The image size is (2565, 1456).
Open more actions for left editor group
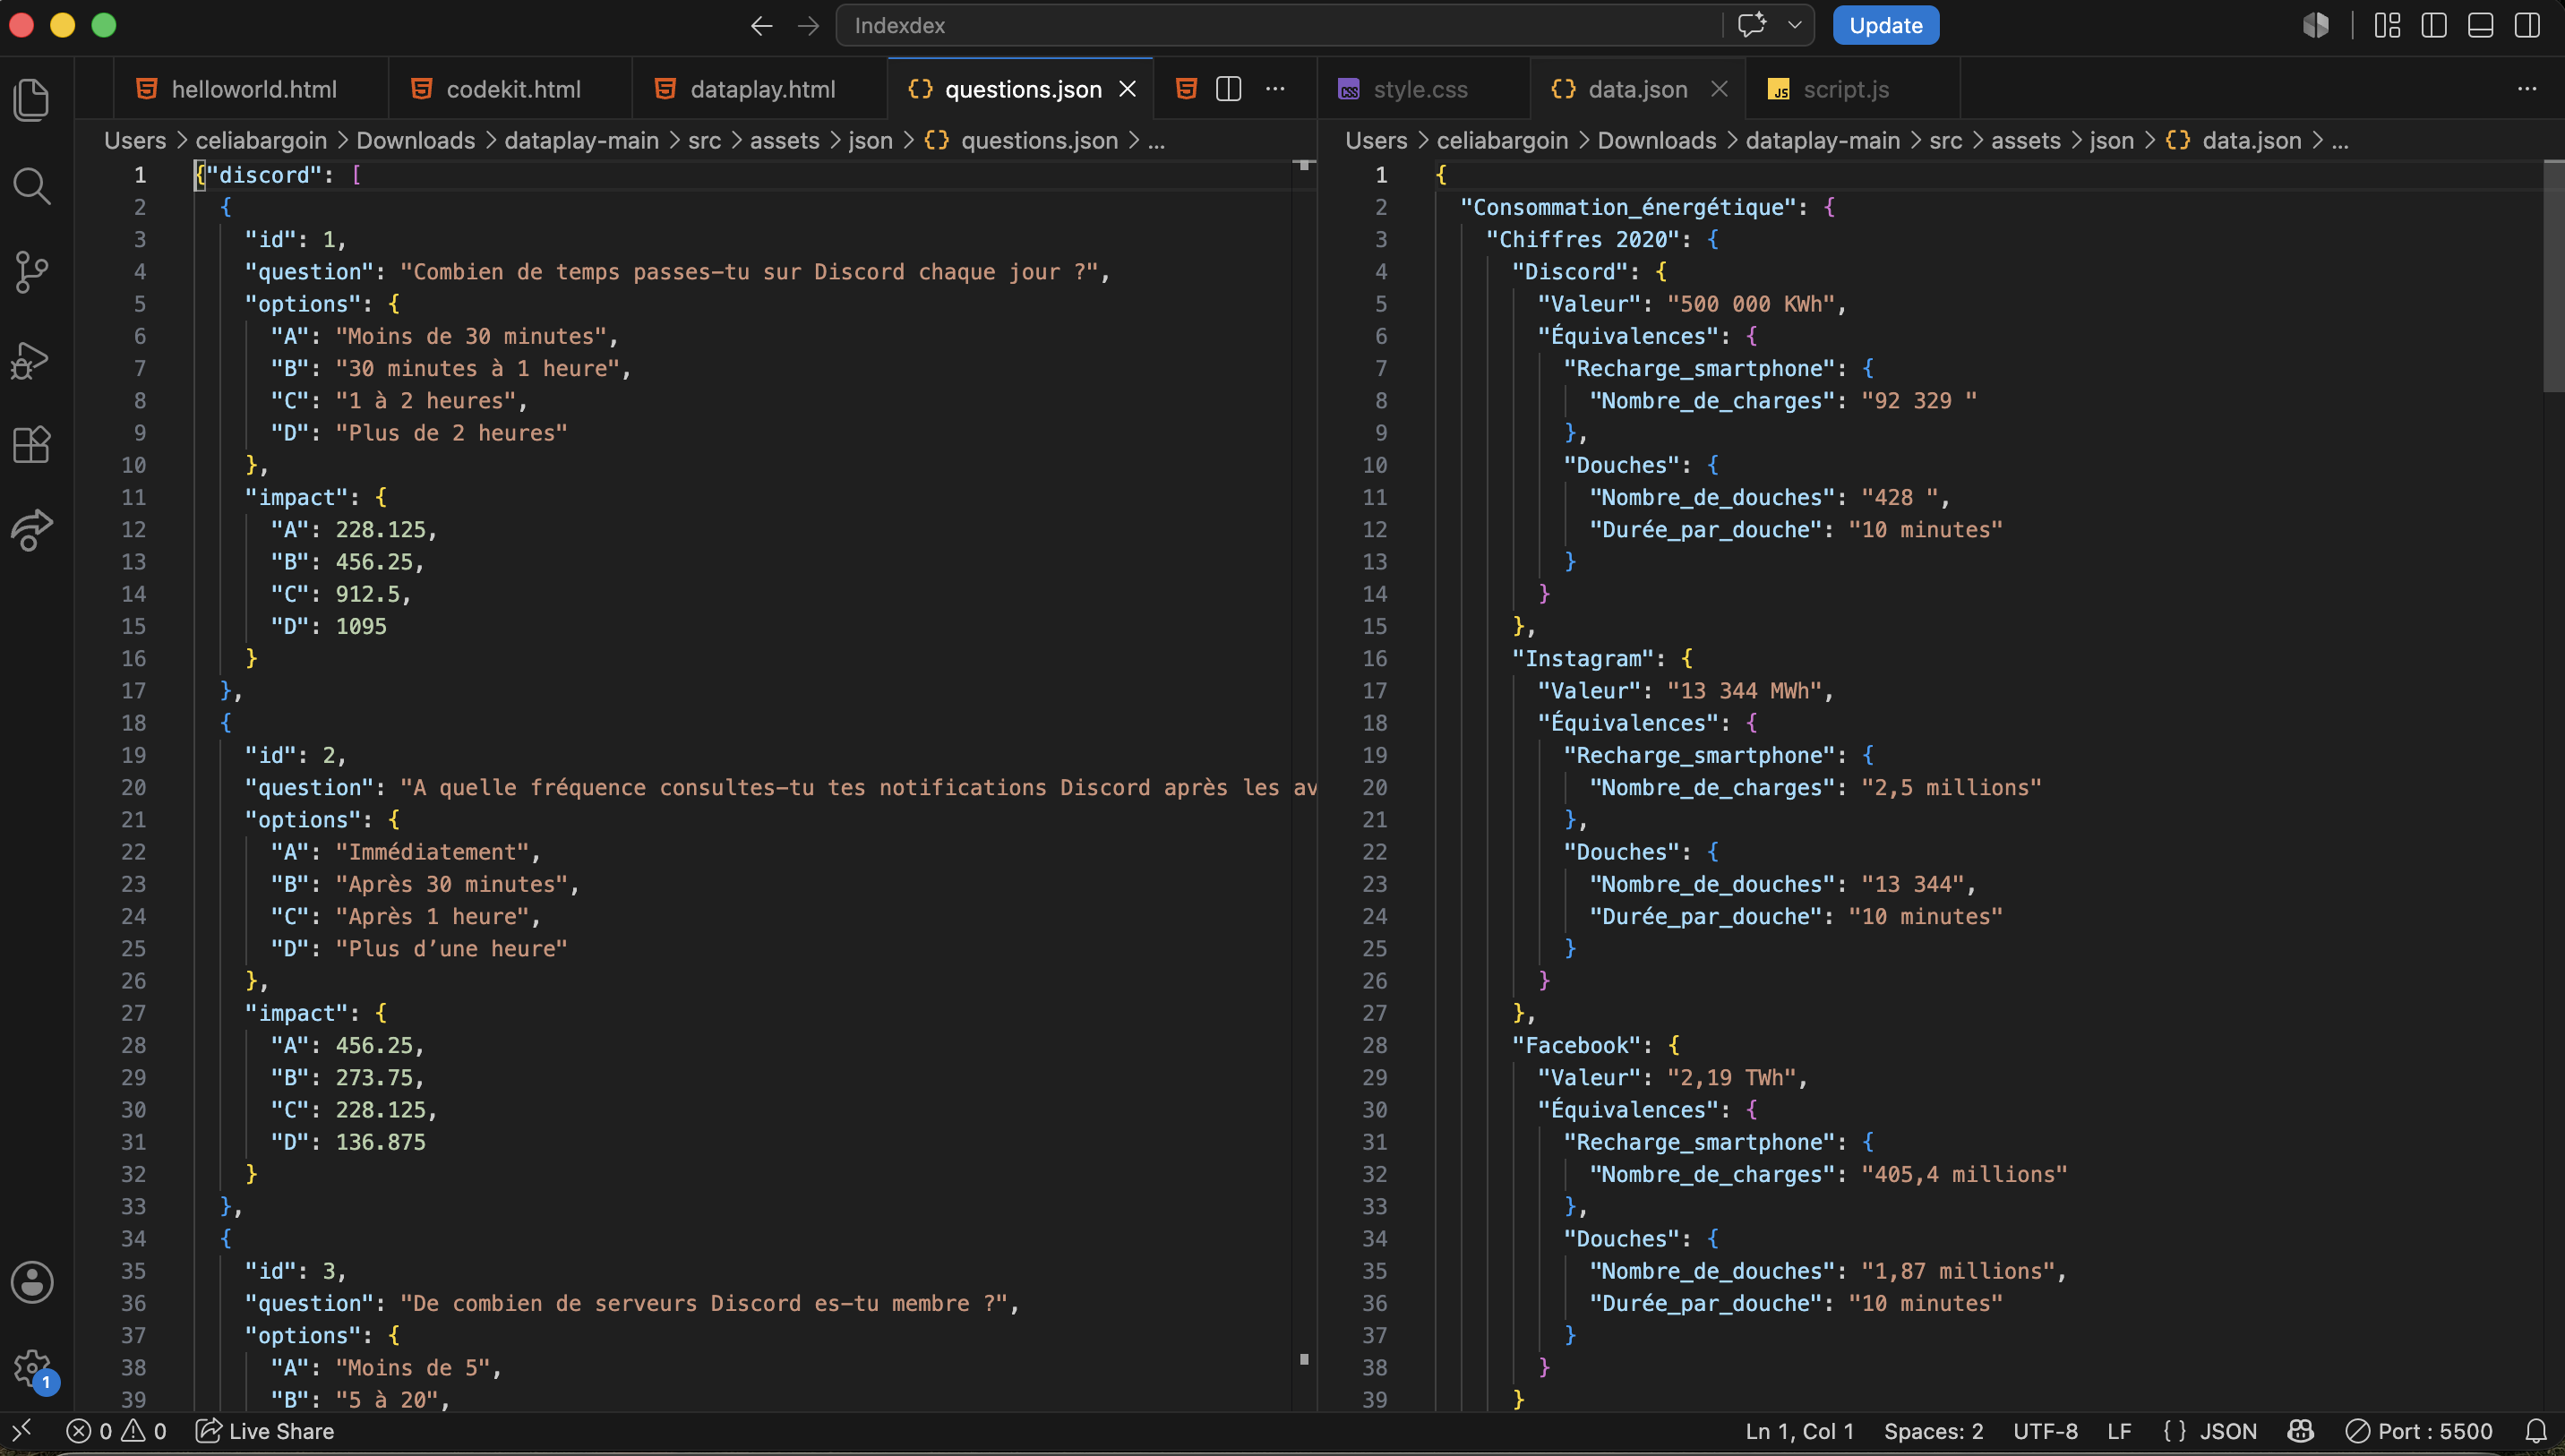pyautogui.click(x=1275, y=89)
